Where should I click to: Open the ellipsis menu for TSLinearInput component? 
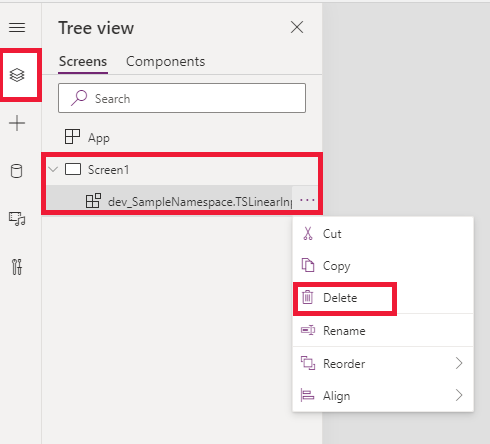pos(307,200)
